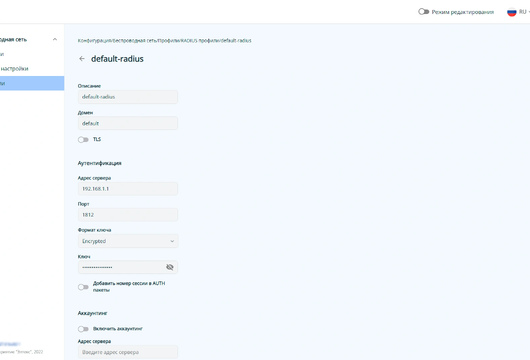530x360 pixels.
Task: Open the first sidebar item under the section header
Action: pos(2,54)
